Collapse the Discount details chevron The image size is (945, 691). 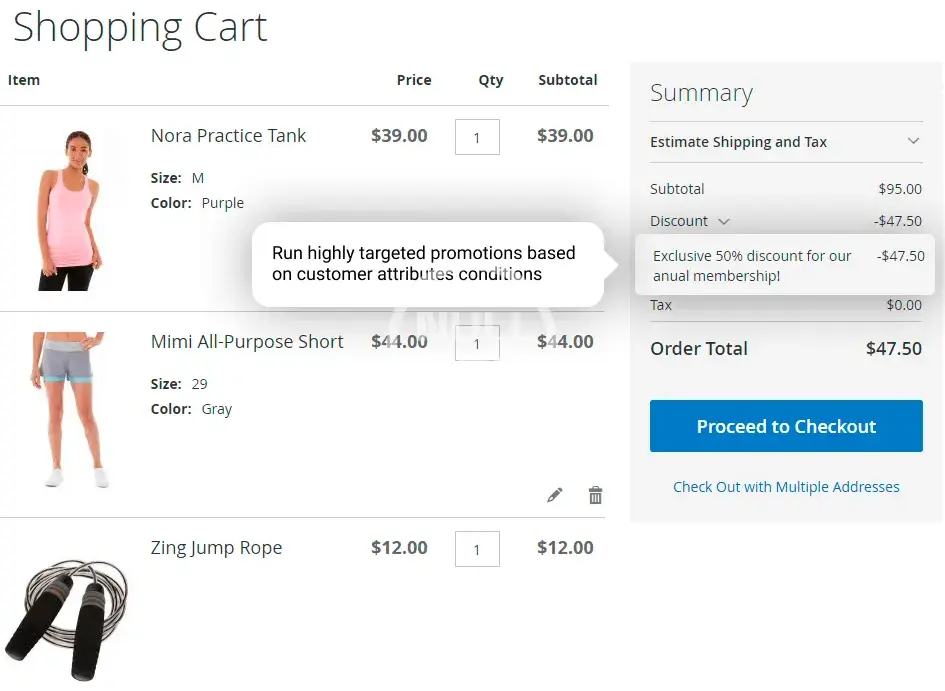(724, 221)
